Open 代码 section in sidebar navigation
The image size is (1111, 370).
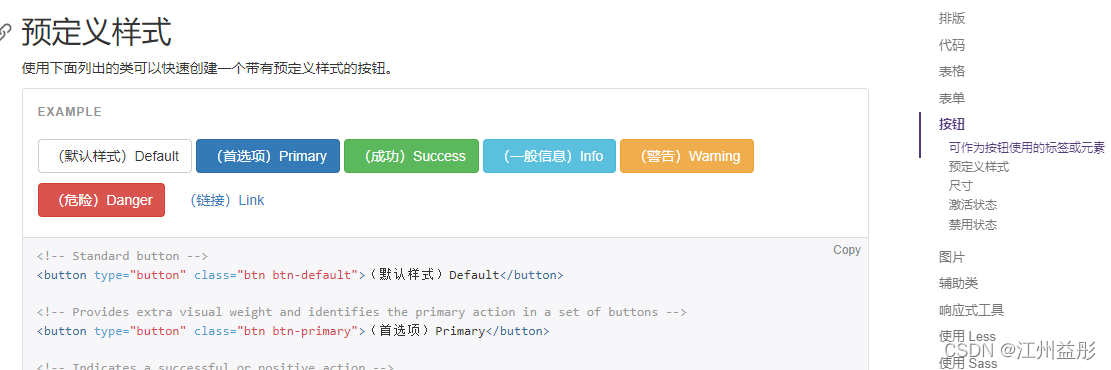pyautogui.click(x=952, y=45)
